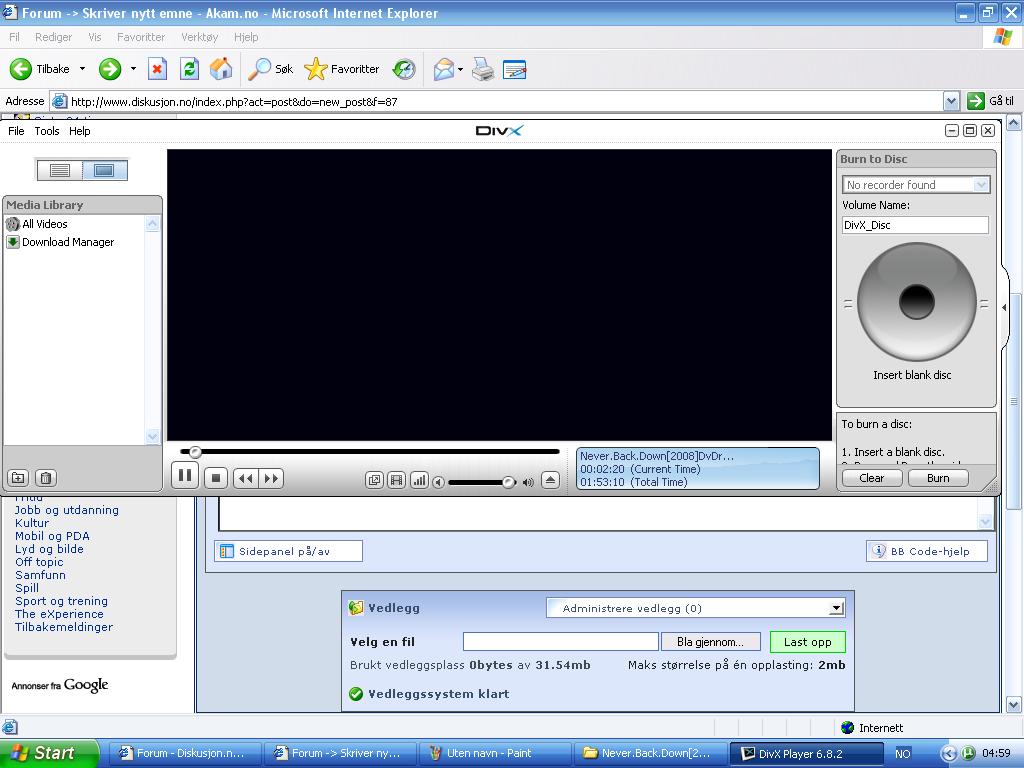
Task: Add new folder to Media Library
Action: point(18,478)
